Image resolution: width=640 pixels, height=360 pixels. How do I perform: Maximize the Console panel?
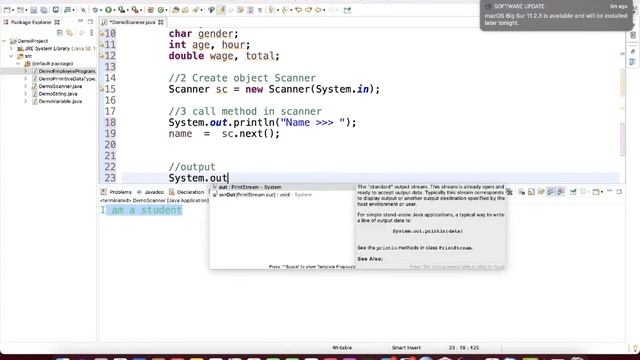pos(619,191)
